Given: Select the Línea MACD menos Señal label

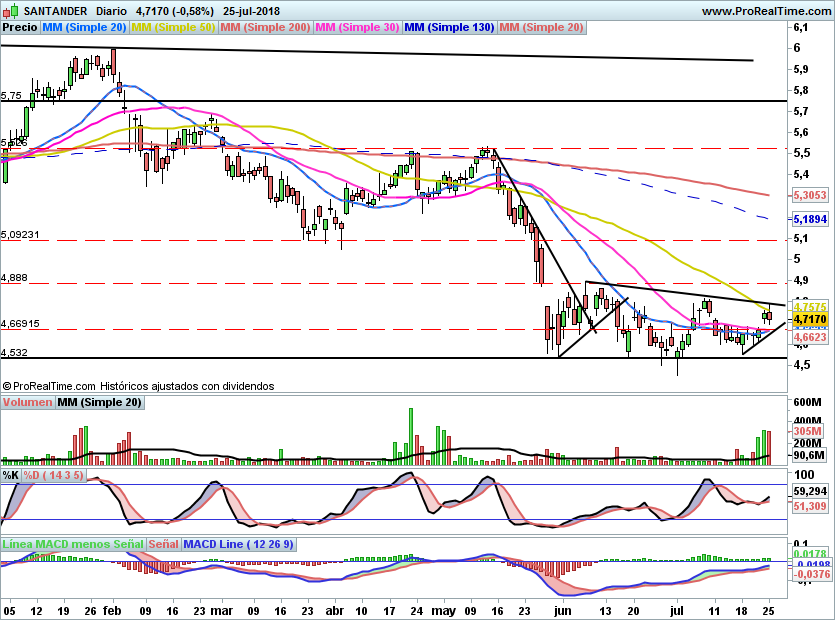Looking at the screenshot, I should click(73, 544).
